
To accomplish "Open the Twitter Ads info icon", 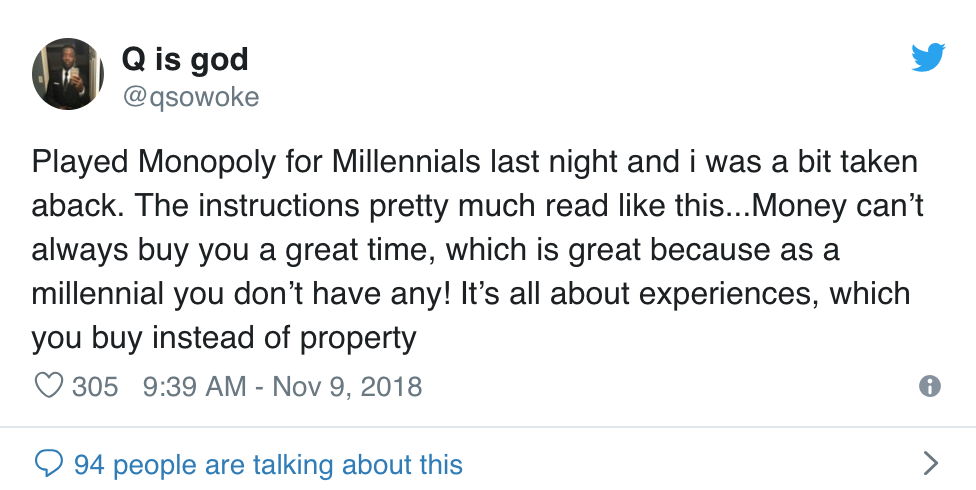I will point(929,387).
